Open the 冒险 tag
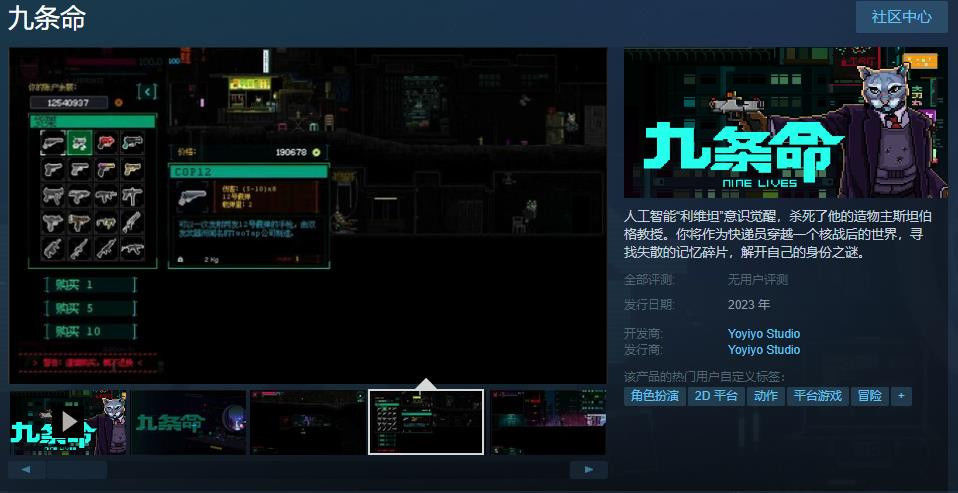Viewport: 958px width, 493px height. click(869, 396)
